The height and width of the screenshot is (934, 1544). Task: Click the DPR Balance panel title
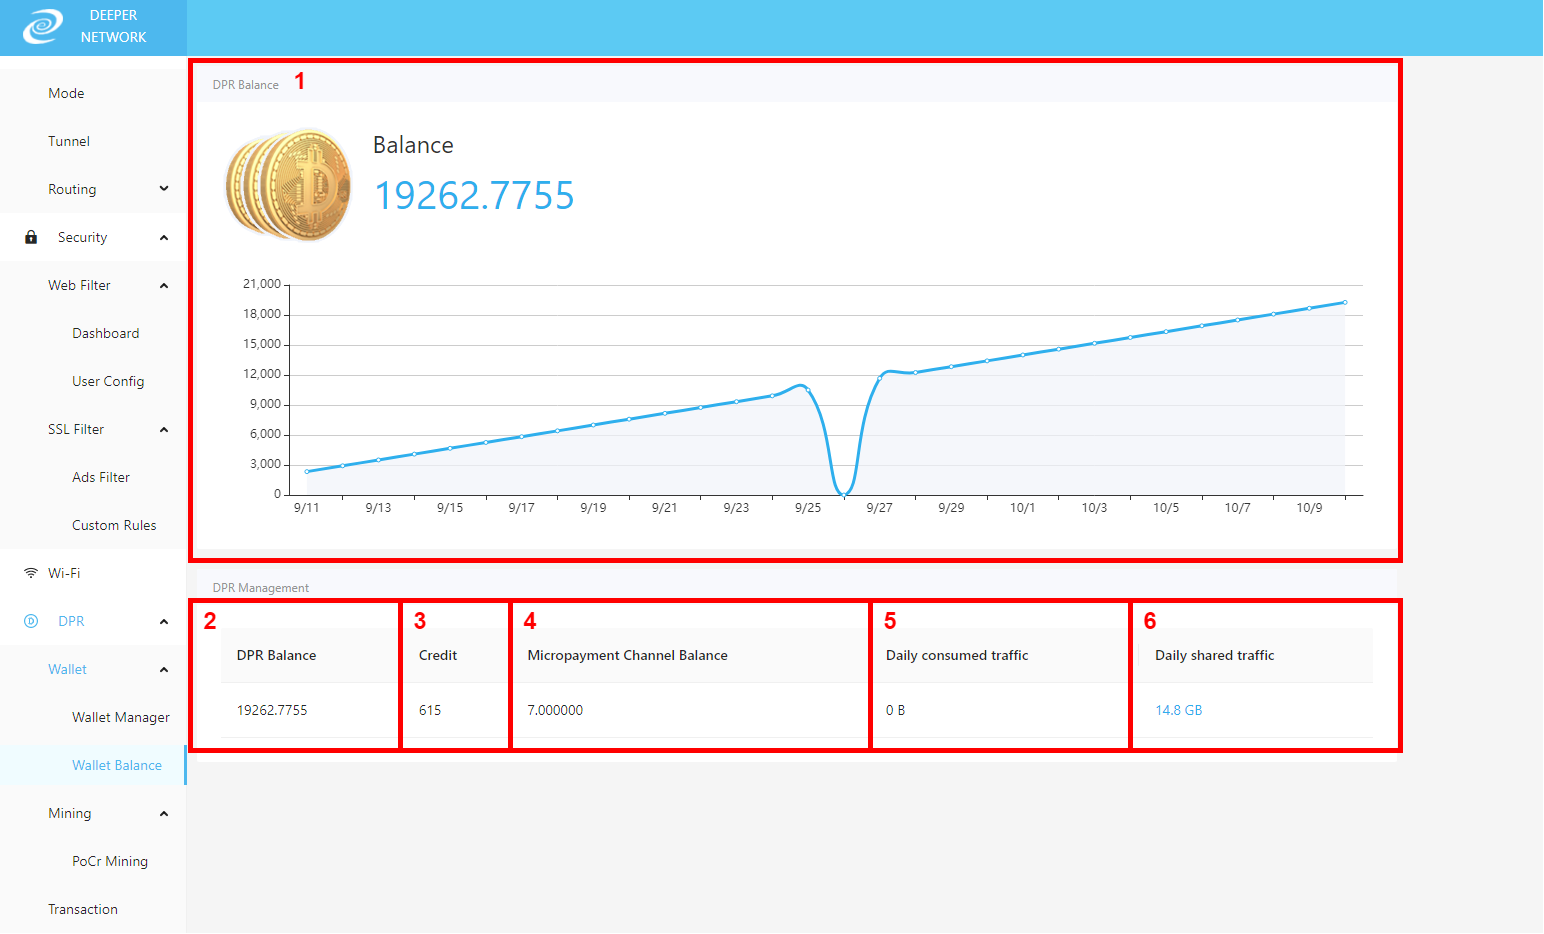246,85
